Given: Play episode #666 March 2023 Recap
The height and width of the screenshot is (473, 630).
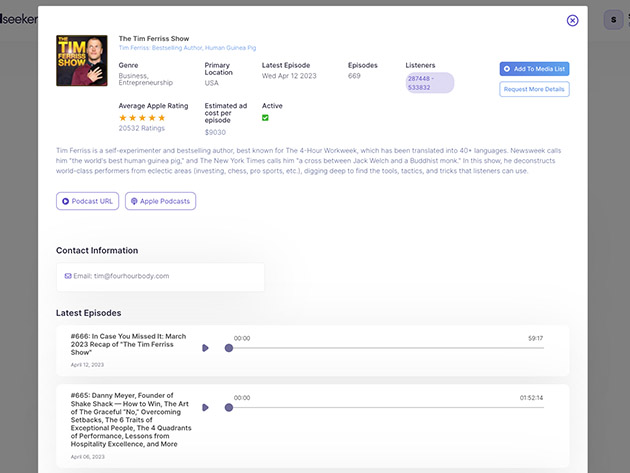Looking at the screenshot, I should coord(205,348).
